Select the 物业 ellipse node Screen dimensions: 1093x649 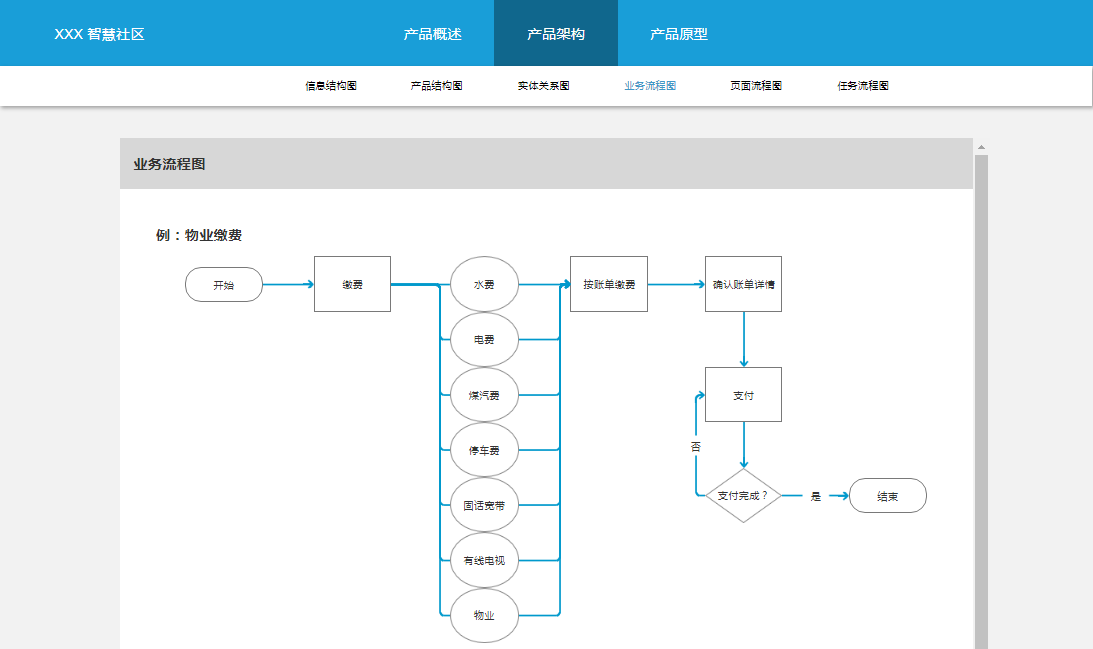tap(484, 616)
